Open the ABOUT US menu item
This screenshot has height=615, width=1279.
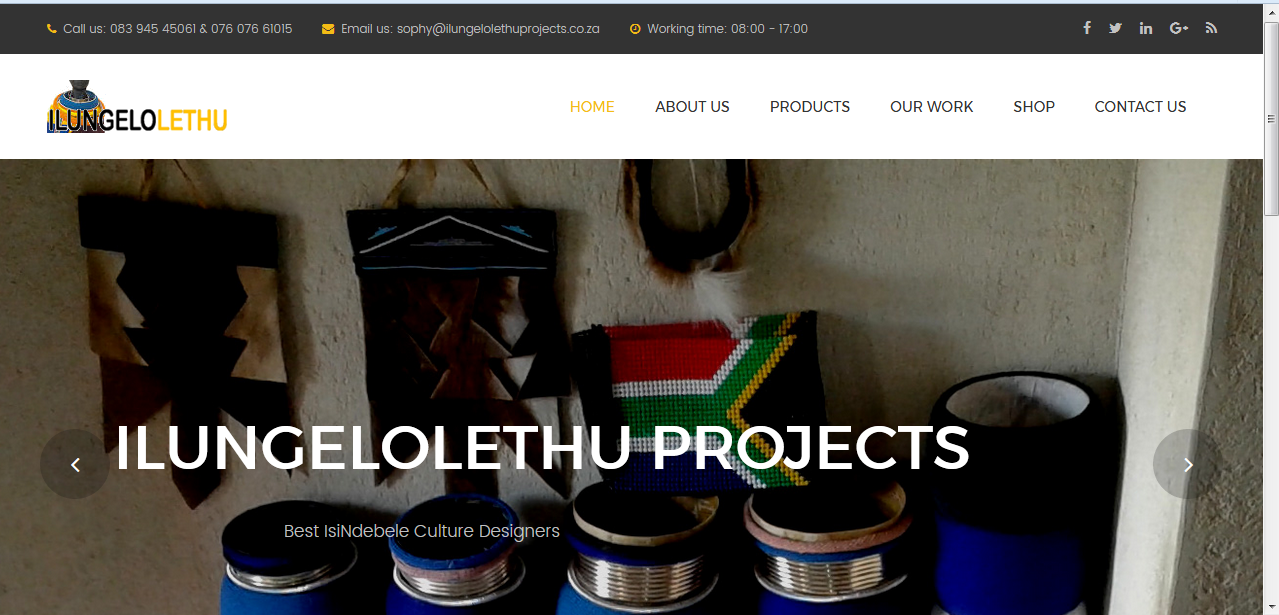tap(692, 107)
